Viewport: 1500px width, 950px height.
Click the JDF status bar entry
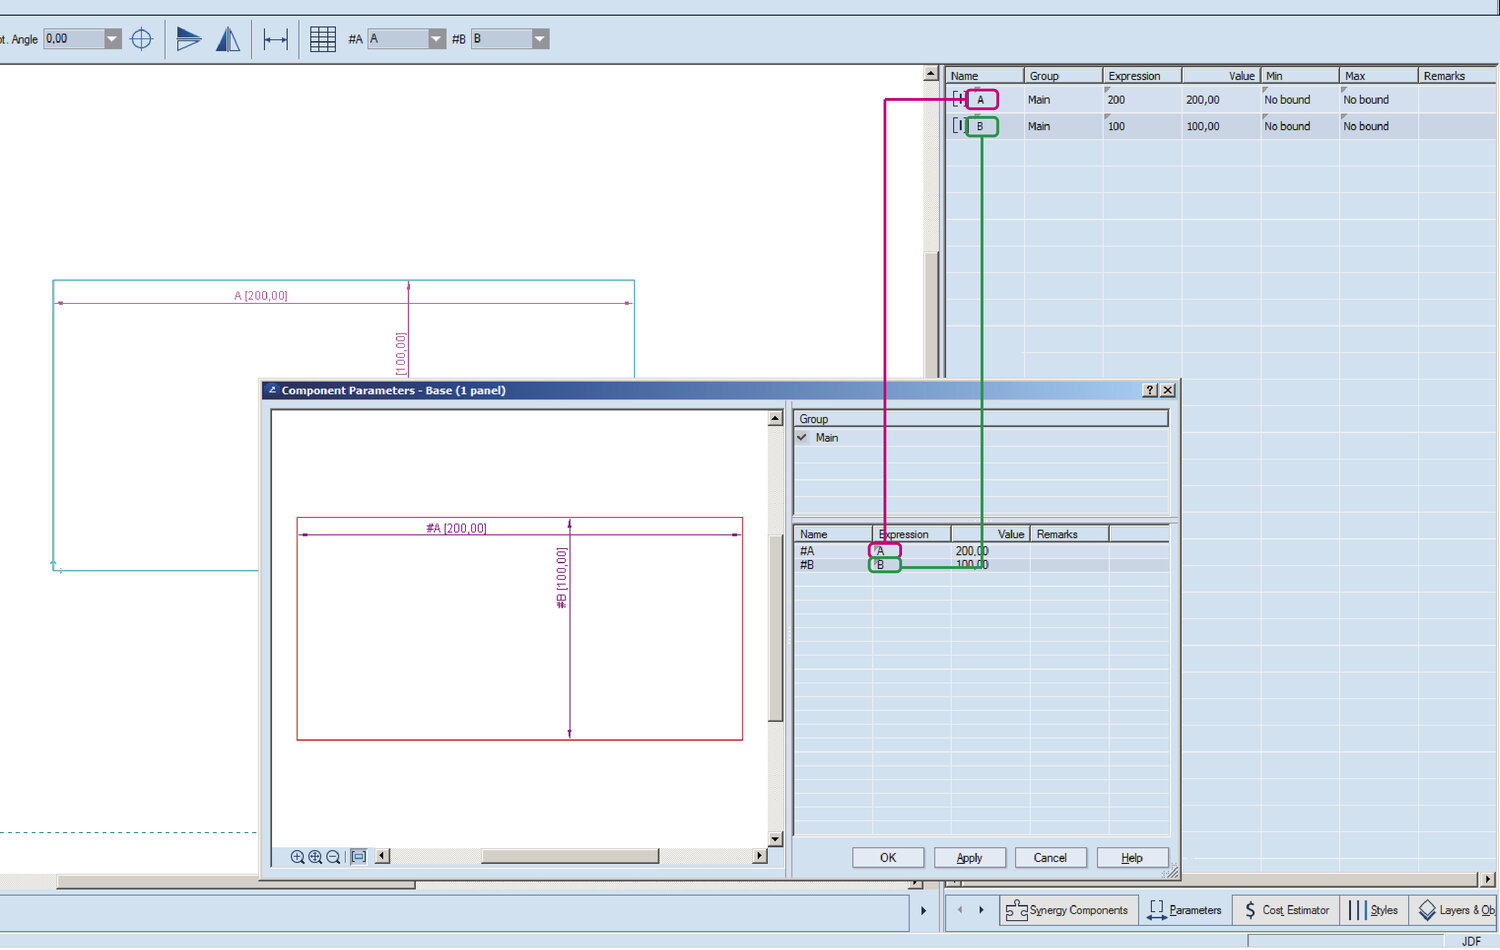click(x=1472, y=941)
